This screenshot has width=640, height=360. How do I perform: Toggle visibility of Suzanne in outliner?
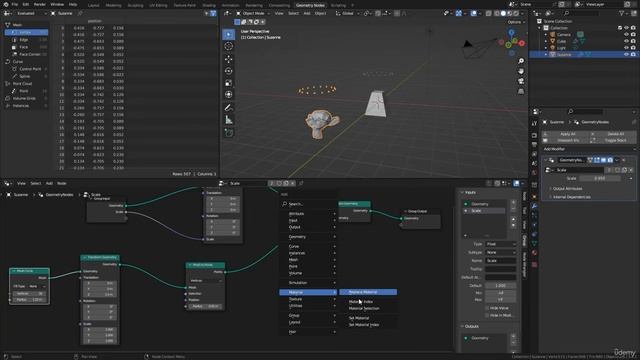(x=626, y=54)
